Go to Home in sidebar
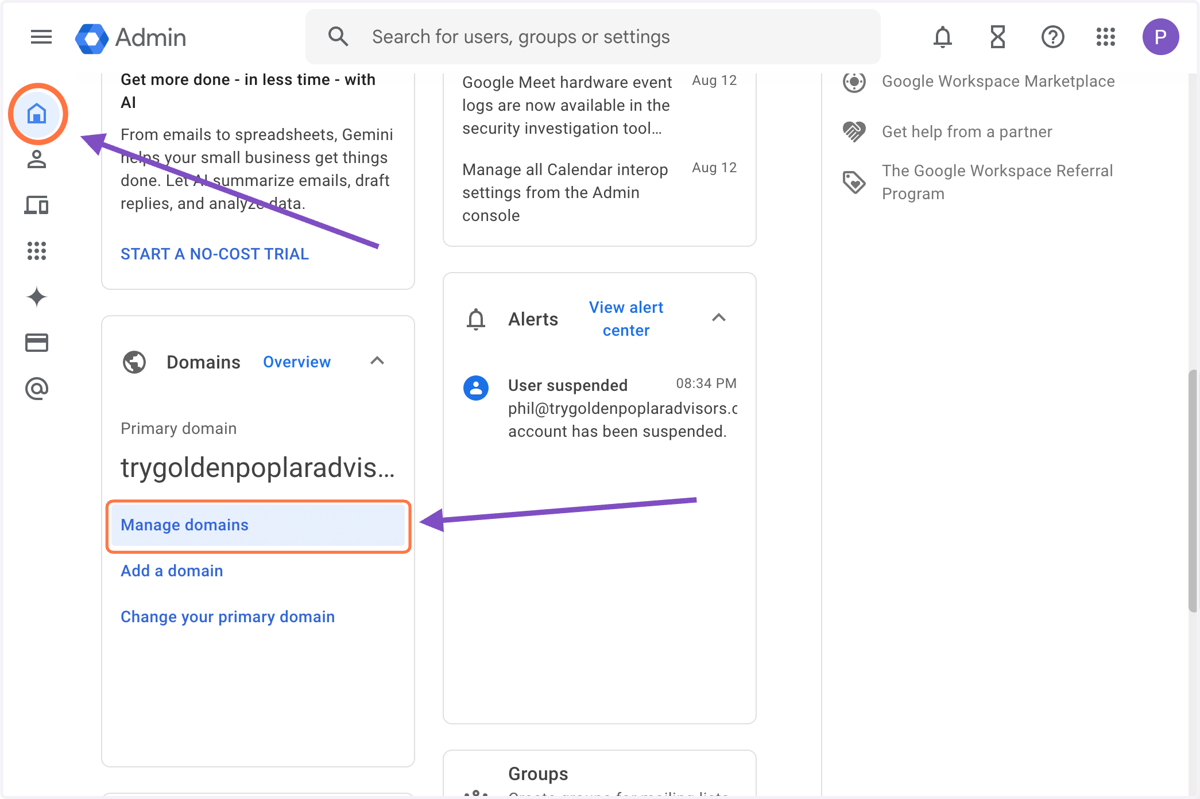This screenshot has width=1200, height=799. click(x=37, y=113)
